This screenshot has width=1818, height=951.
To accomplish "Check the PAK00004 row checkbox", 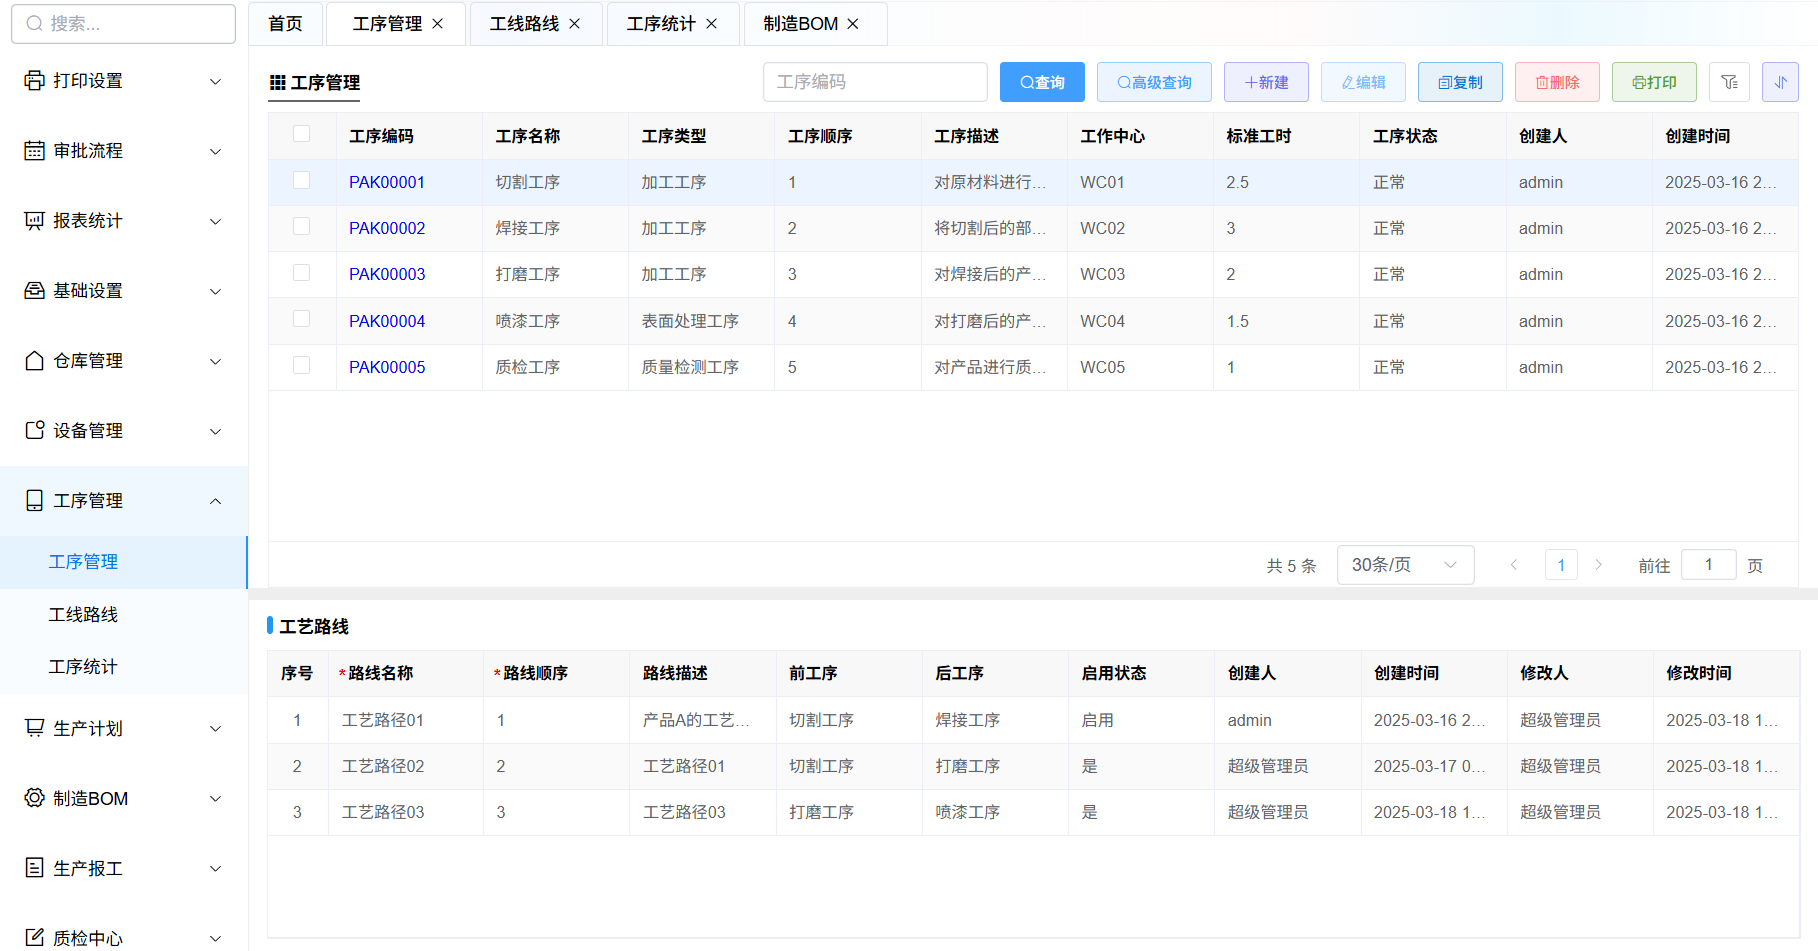I will 301,319.
